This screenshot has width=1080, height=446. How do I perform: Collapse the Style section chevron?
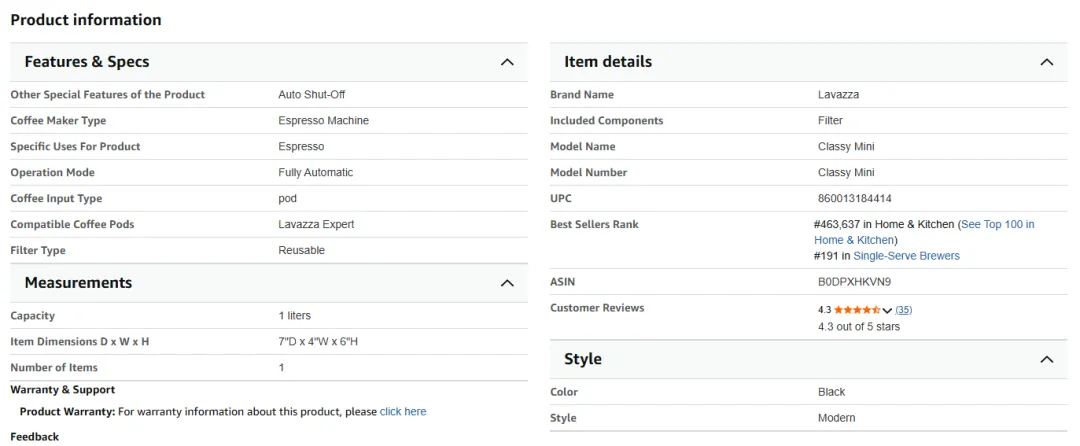tap(1046, 359)
